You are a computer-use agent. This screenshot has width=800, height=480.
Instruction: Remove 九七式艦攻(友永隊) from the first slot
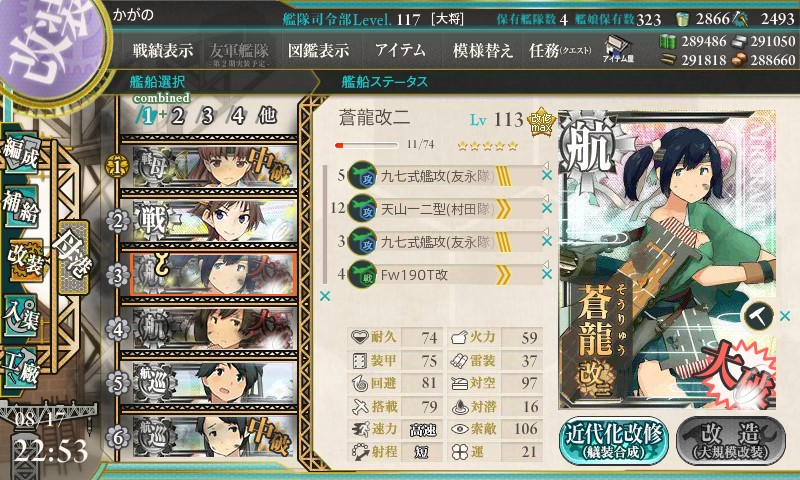coord(547,175)
